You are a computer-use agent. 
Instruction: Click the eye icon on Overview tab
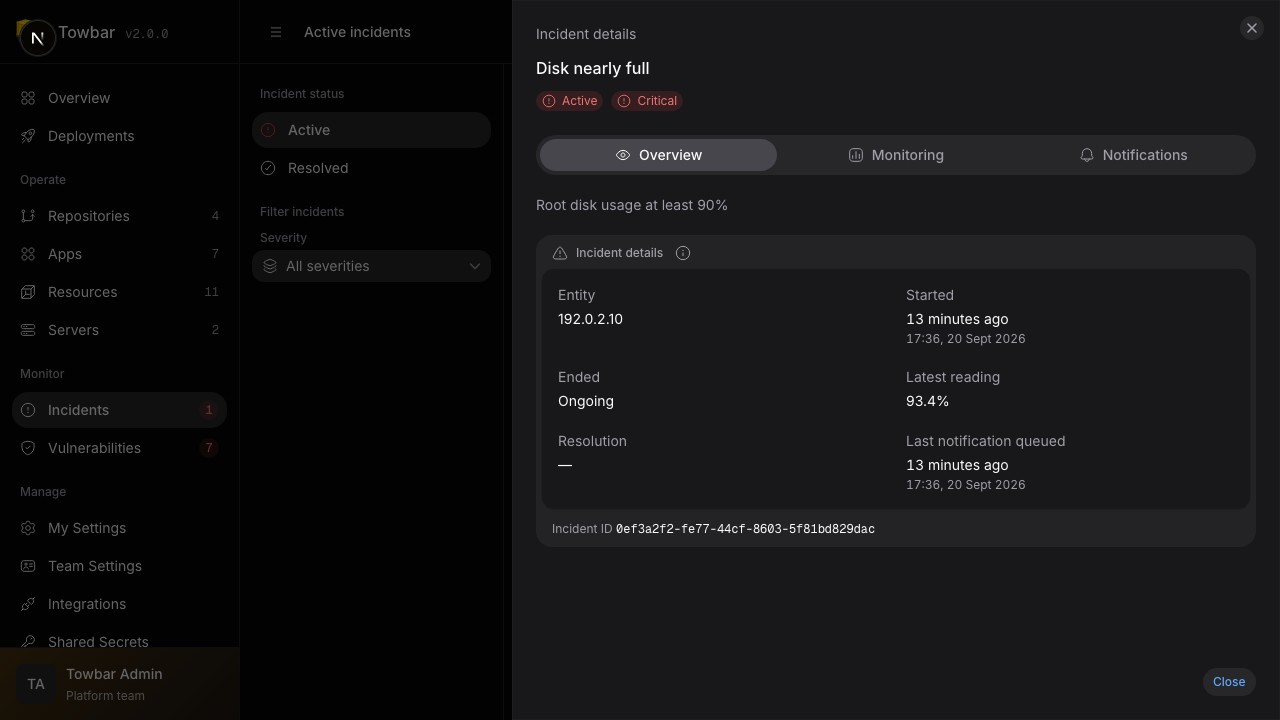pyautogui.click(x=623, y=155)
